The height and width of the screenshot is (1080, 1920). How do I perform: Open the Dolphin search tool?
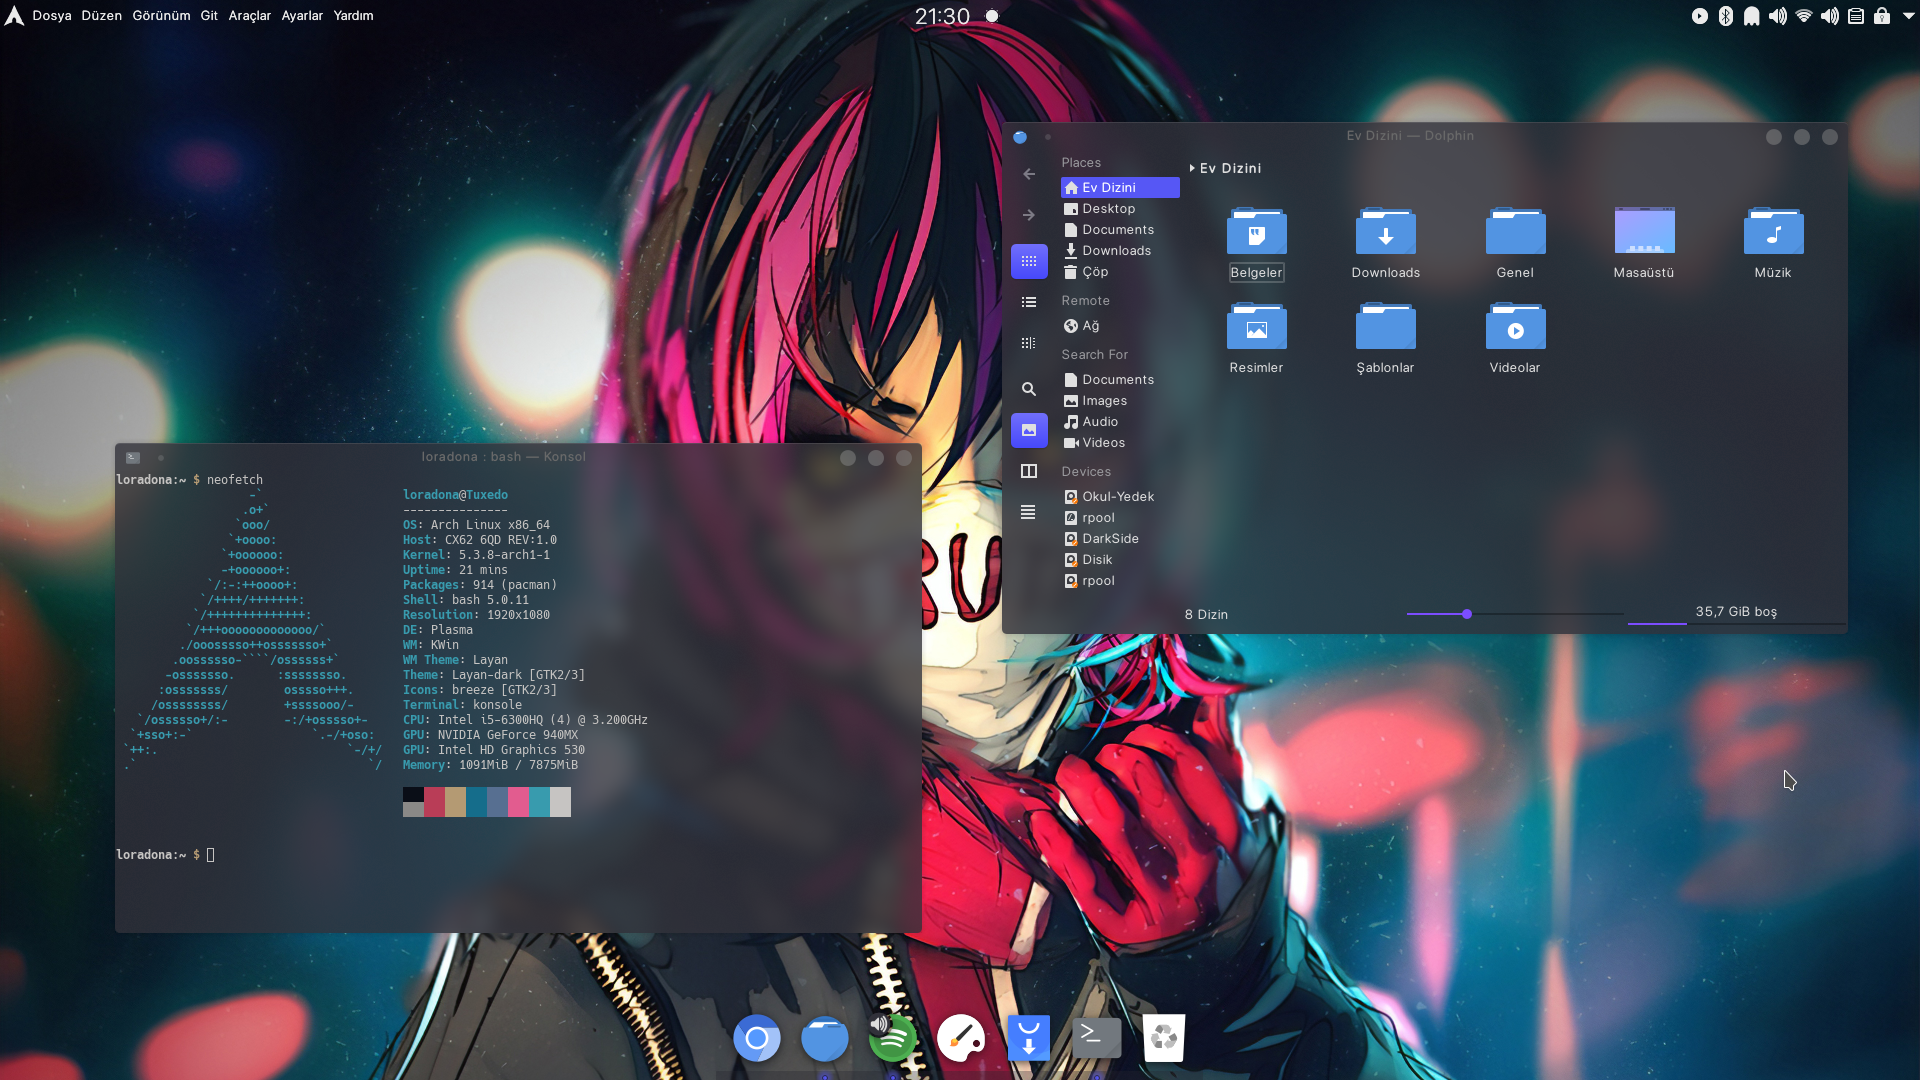1029,389
